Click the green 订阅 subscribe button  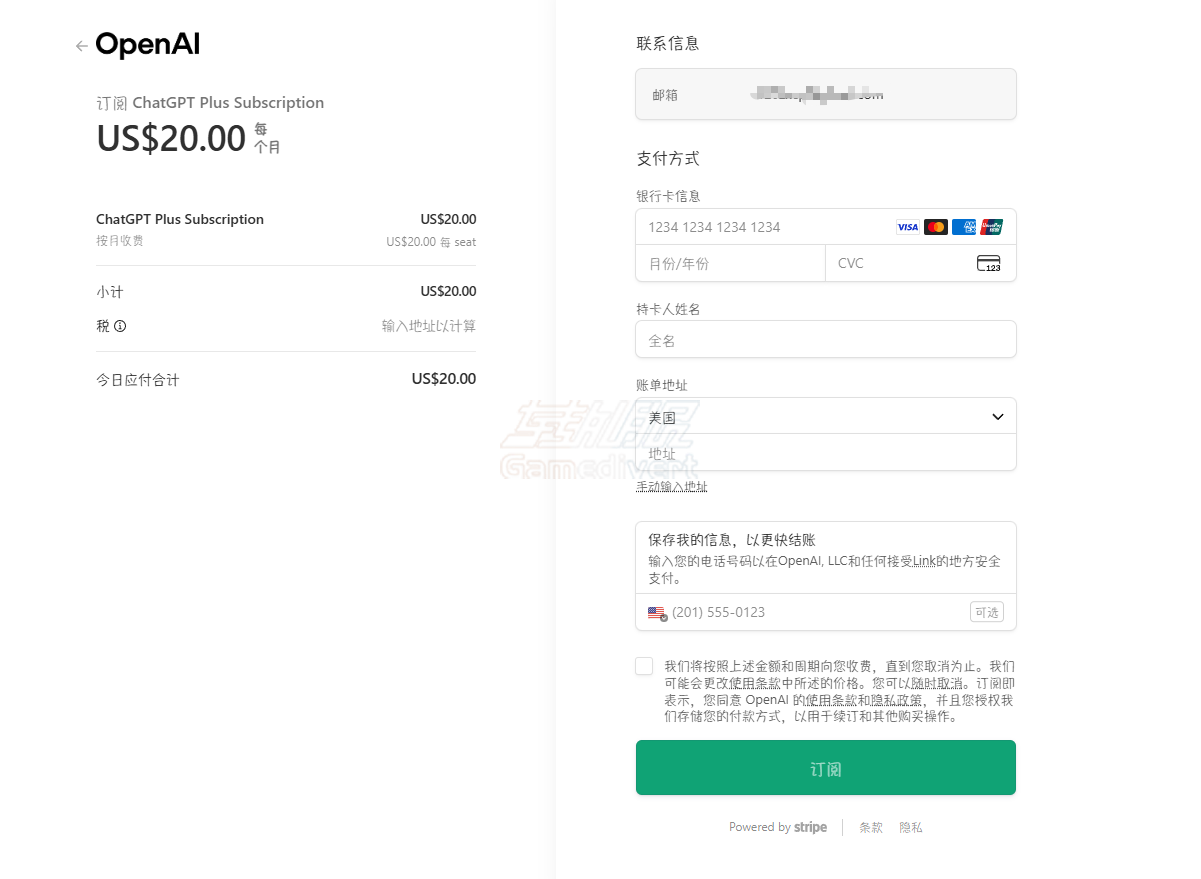tap(826, 768)
